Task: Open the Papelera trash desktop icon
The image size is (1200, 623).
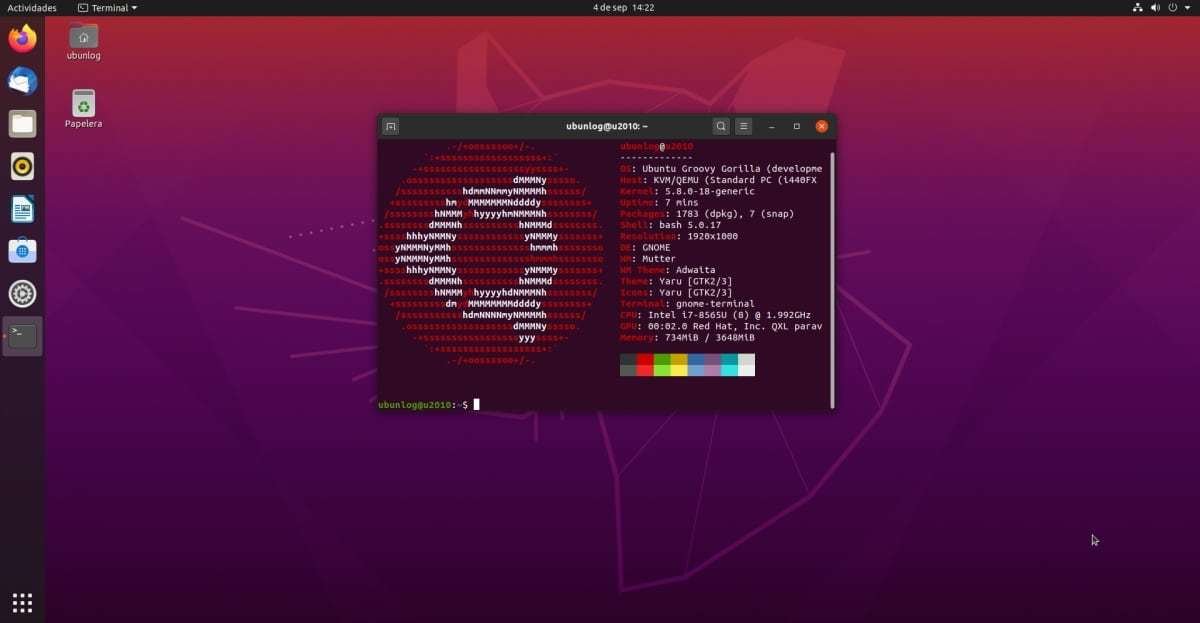Action: point(84,109)
